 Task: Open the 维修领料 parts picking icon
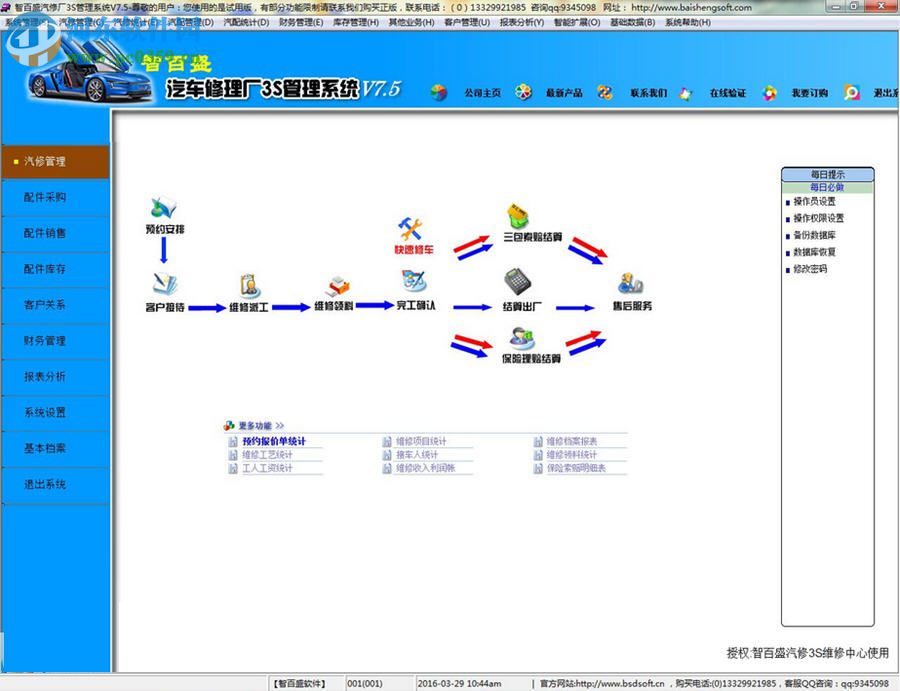[x=338, y=285]
